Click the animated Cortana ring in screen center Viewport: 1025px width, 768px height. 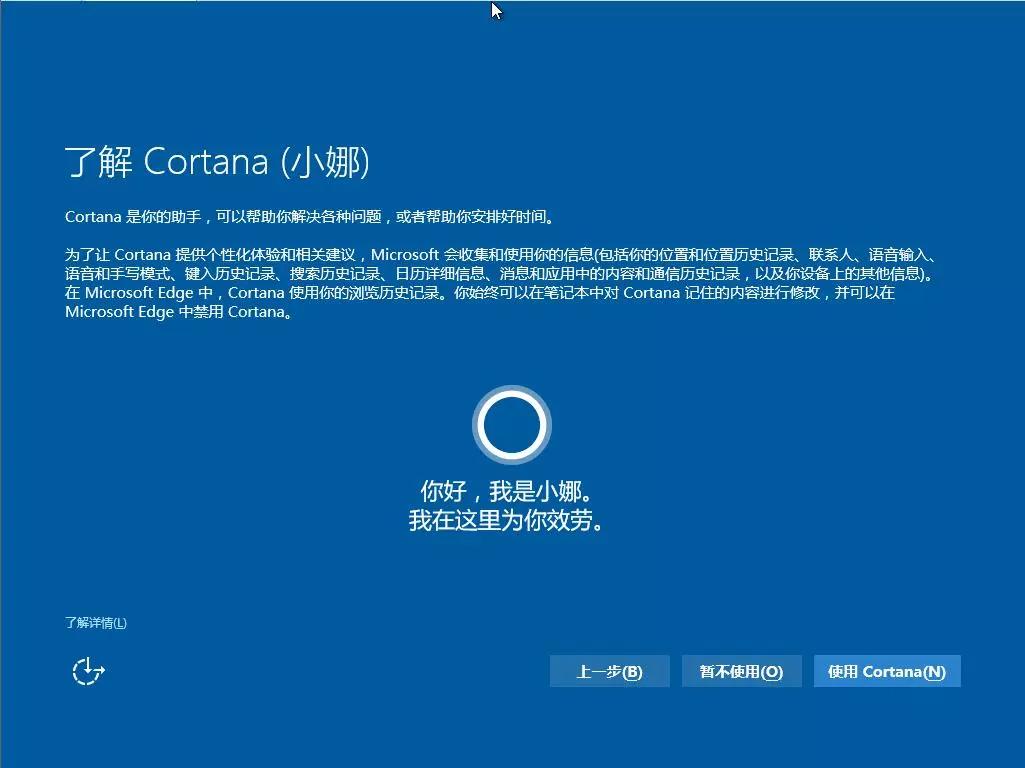[x=512, y=424]
